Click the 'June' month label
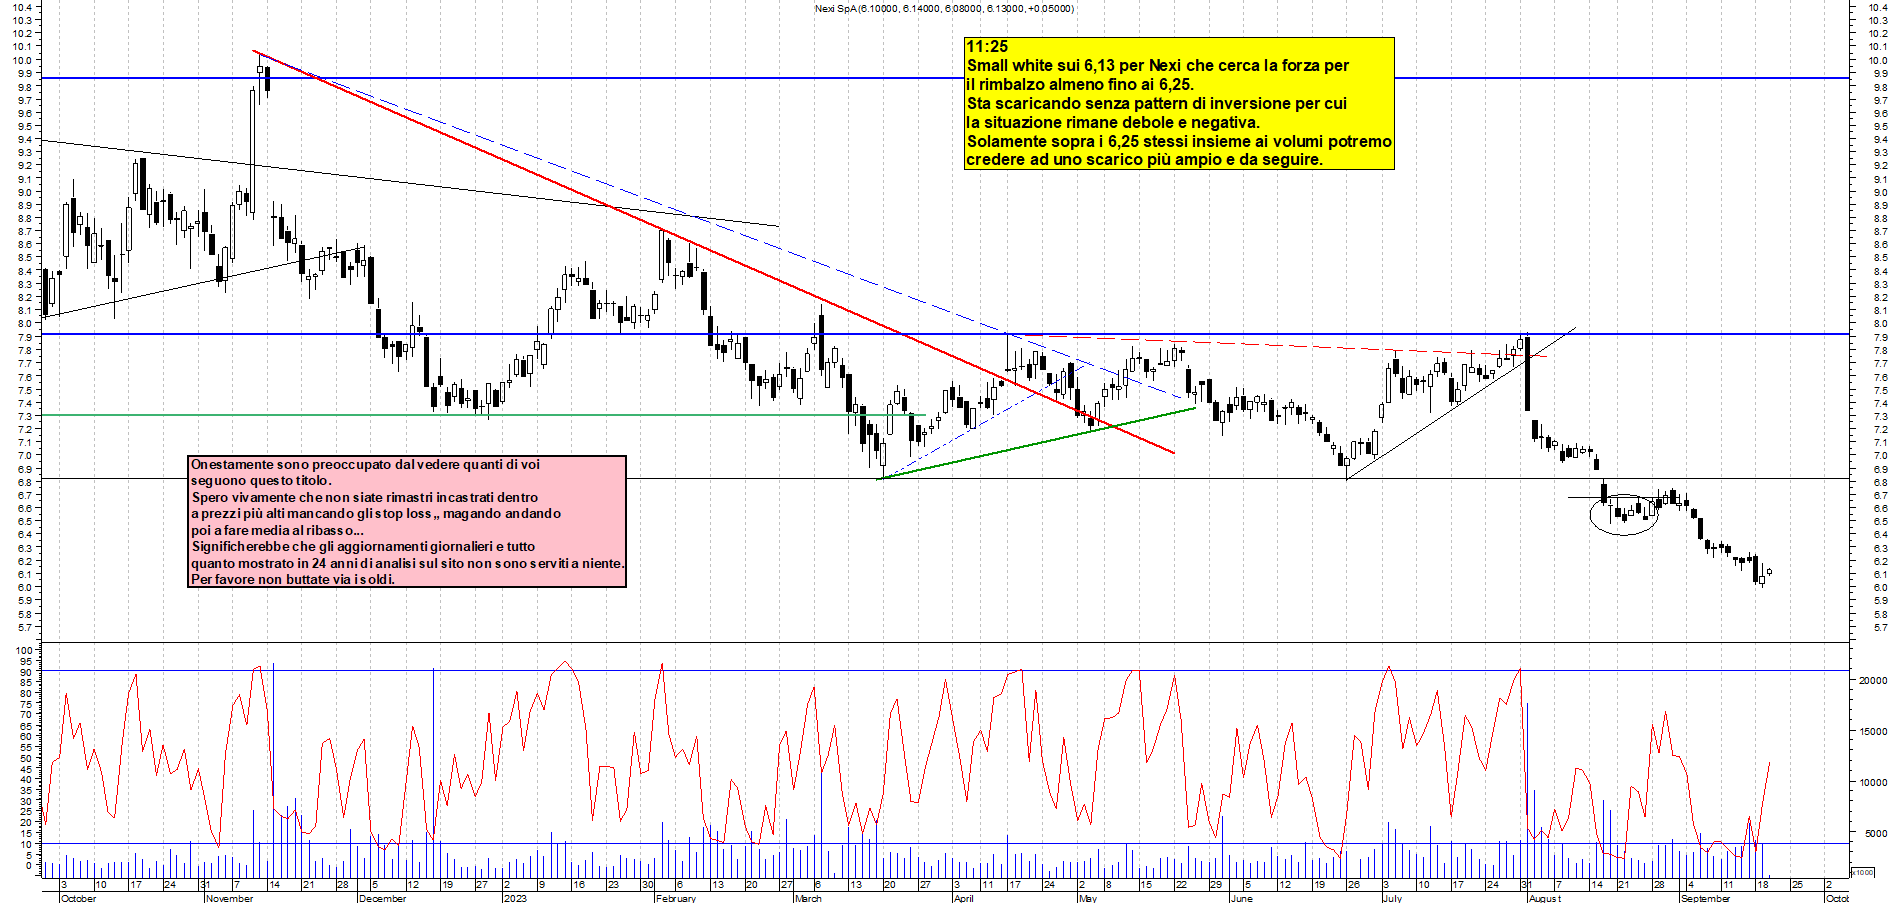Screen dimensions: 1890x903 click(1241, 898)
